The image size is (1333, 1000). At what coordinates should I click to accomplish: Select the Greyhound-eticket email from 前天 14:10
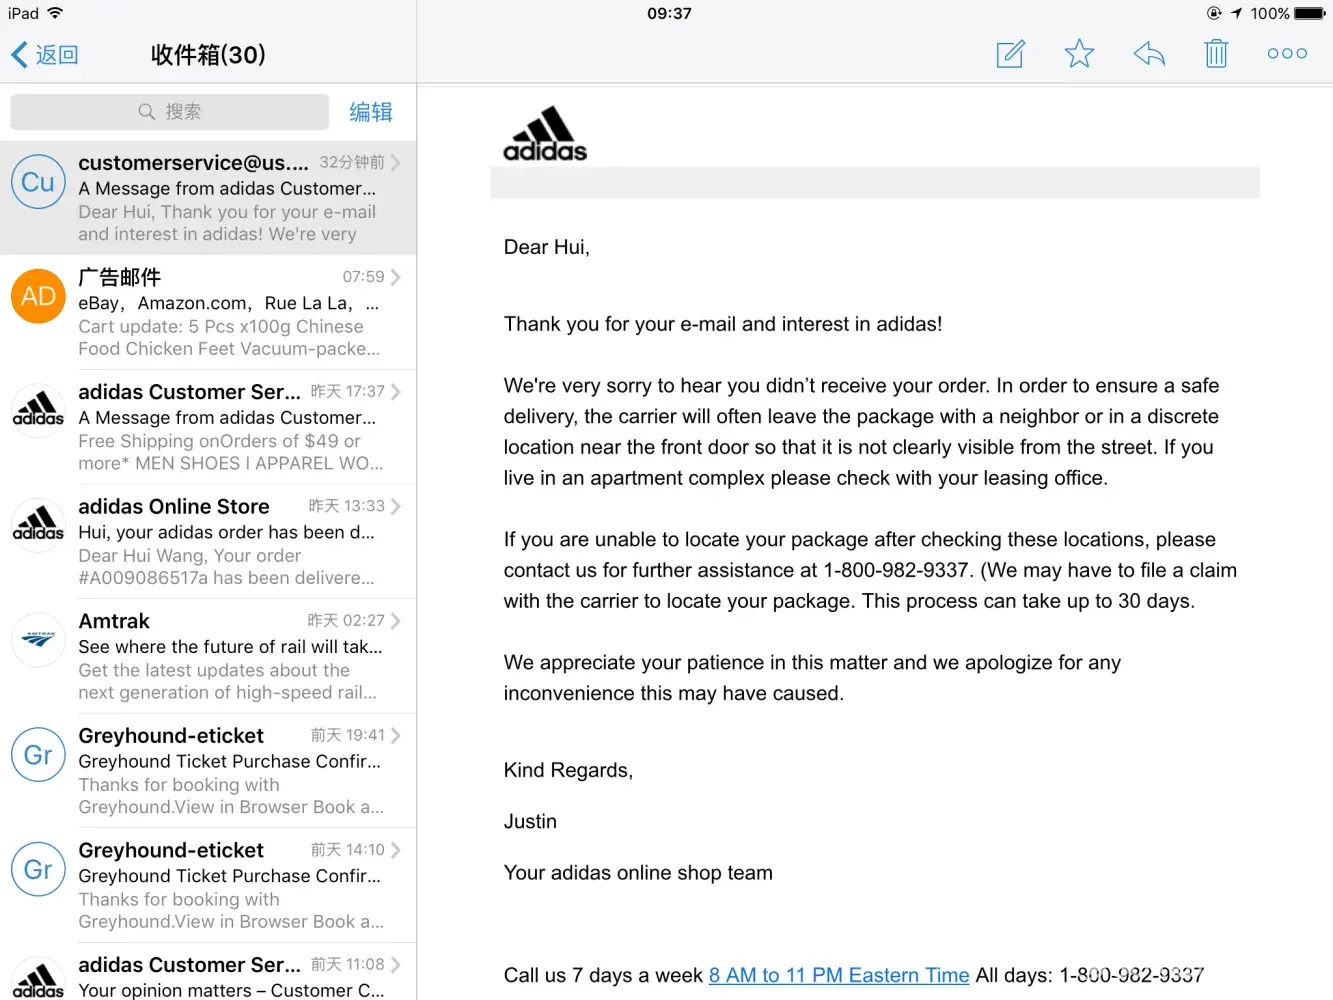[230, 885]
